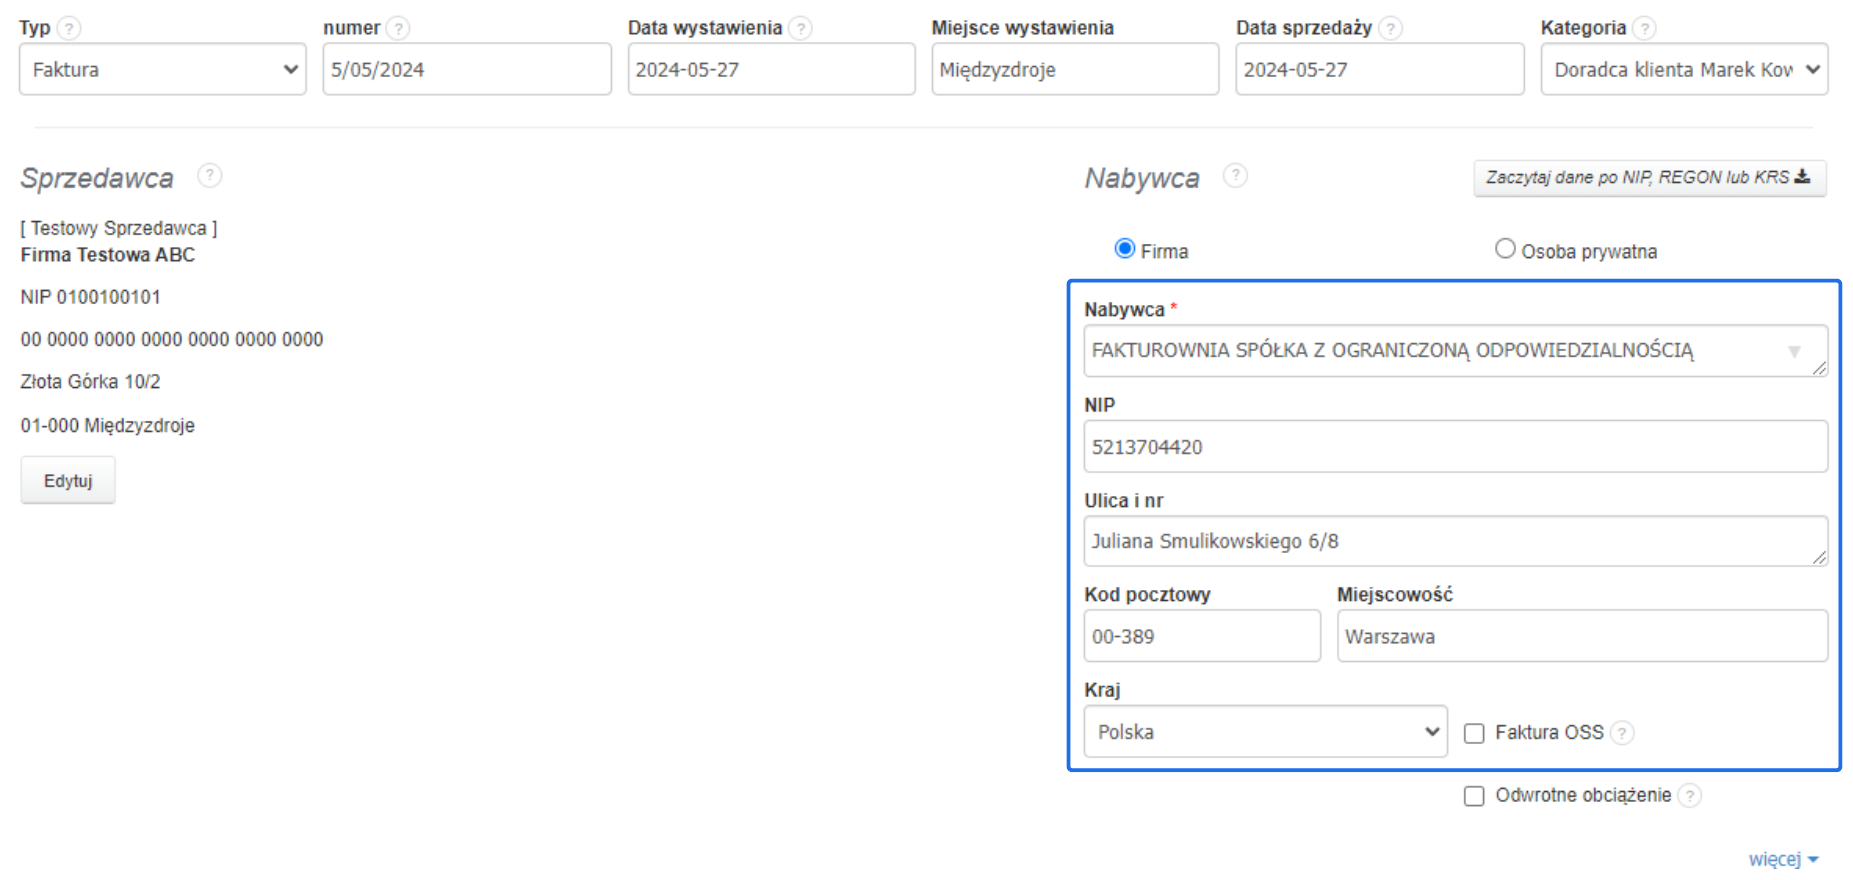1853x880 pixels.
Task: Expand the Nabywca name suggestions arrow
Action: [x=1794, y=352]
